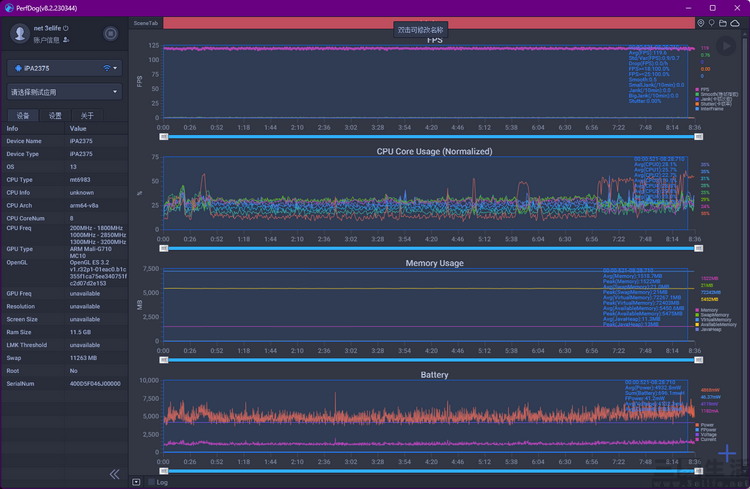This screenshot has width=750, height=489.
Task: Click the WiFi connection icon in device selector
Action: (107, 68)
